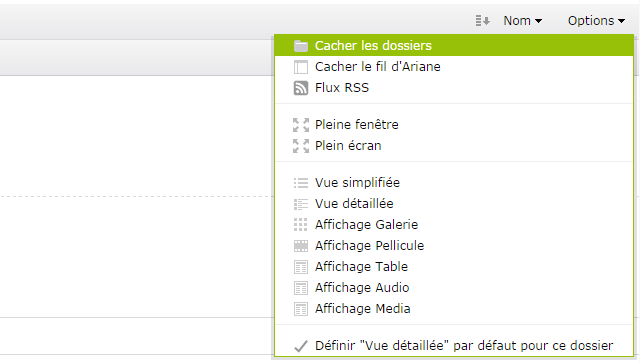640x362 pixels.
Task: Toggle the sort order icon next to Nom
Action: click(482, 20)
